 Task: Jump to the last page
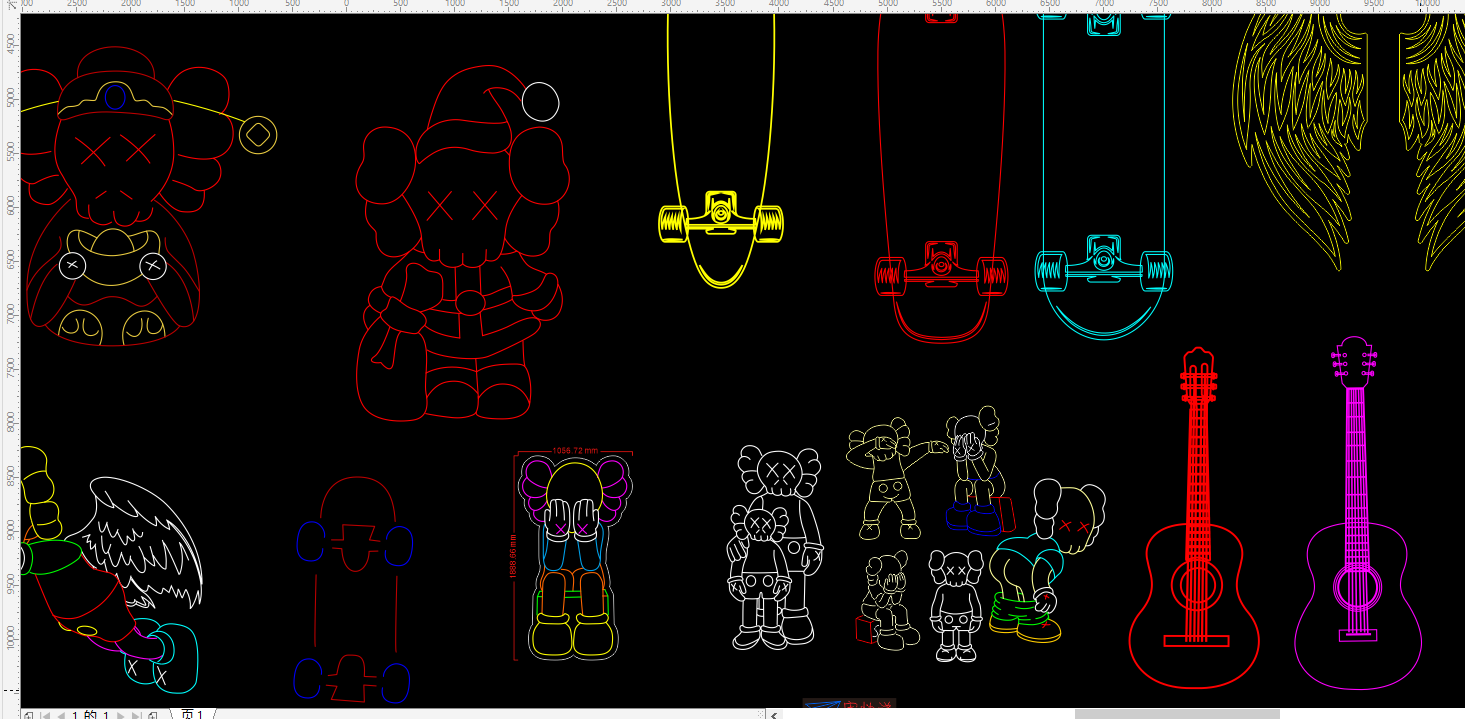136,714
